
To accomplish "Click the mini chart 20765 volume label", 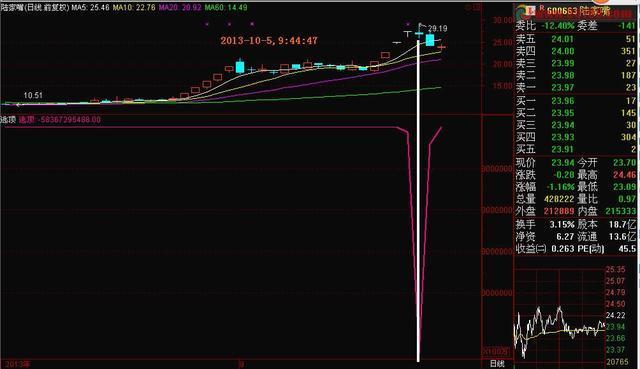I will pos(617,362).
